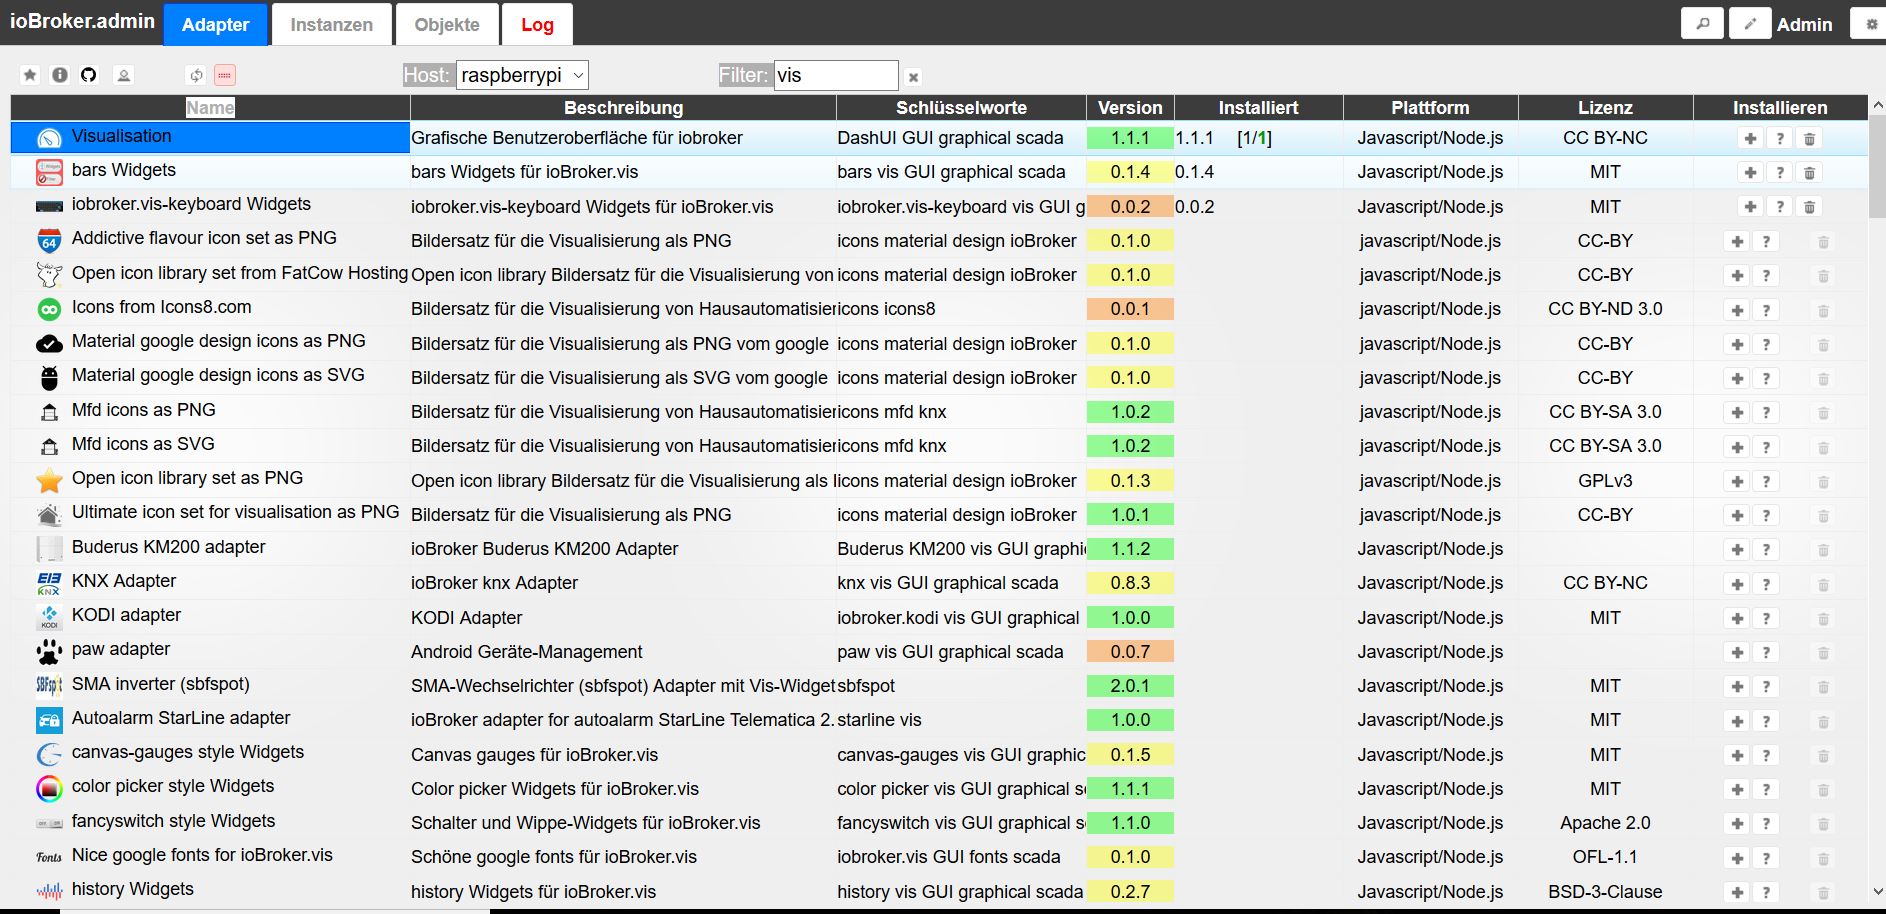Delete the bars Widgets adapter
This screenshot has width=1886, height=914.
(x=1809, y=173)
